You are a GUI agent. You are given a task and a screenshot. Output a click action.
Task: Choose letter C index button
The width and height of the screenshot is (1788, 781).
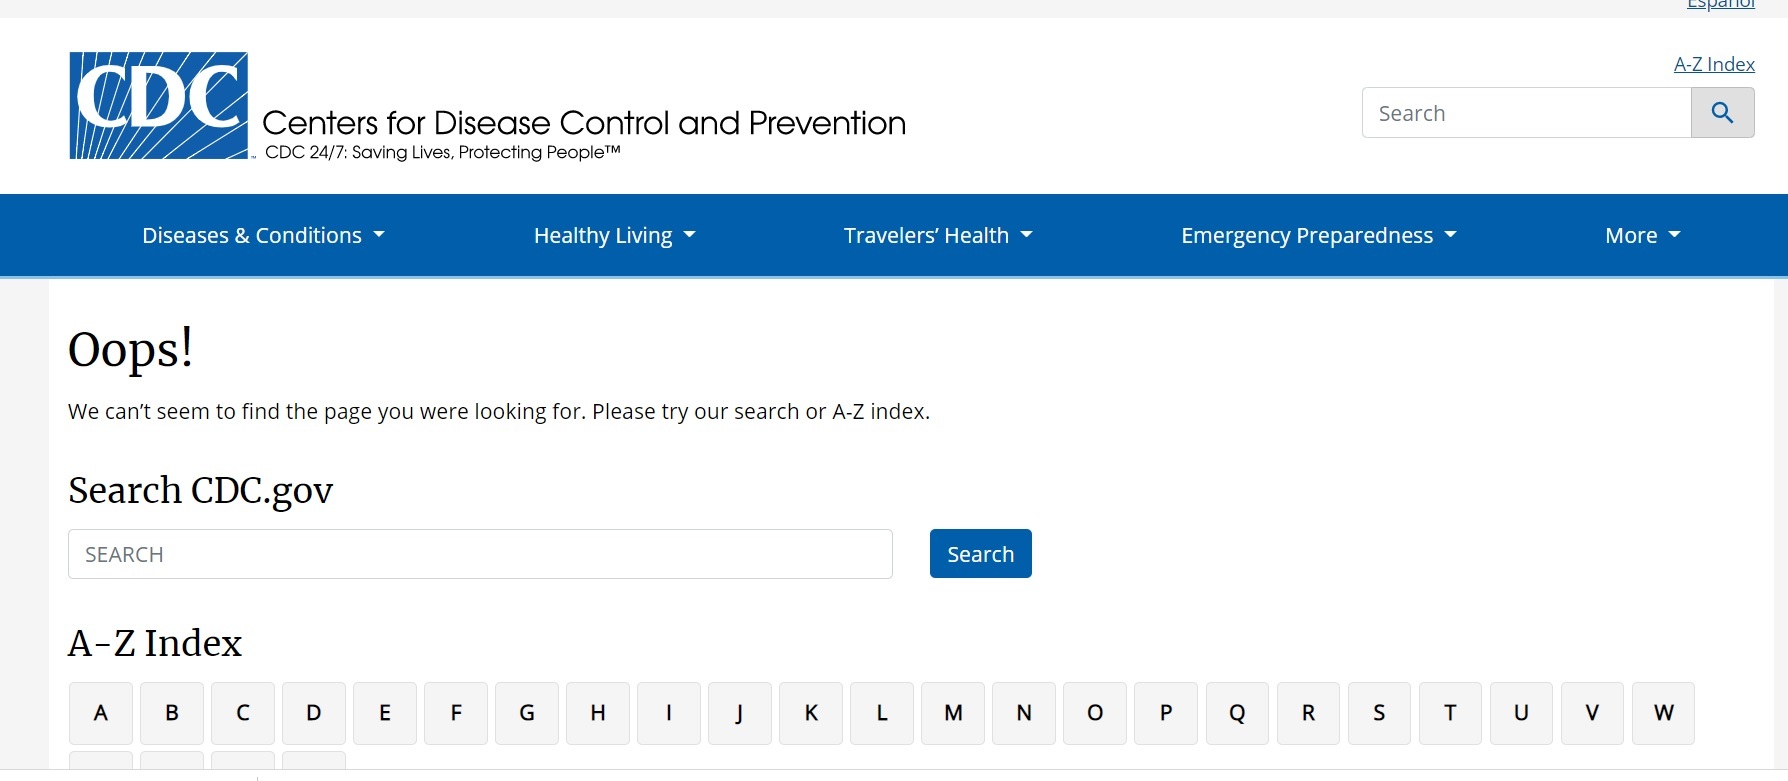click(243, 713)
